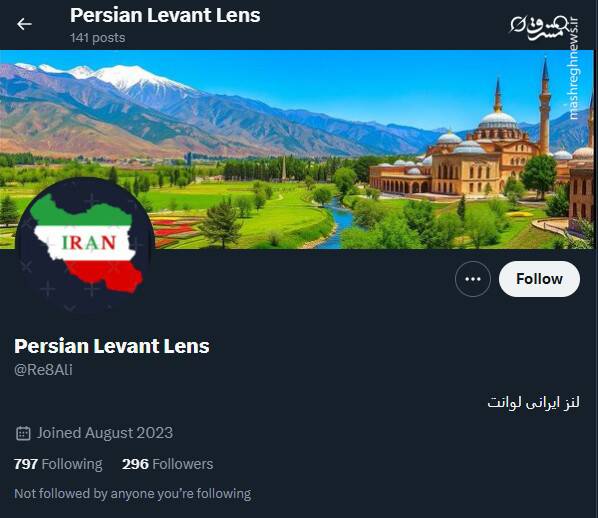Viewport: 598px width, 518px height.
Task: View the 797 Following list
Action: pyautogui.click(x=58, y=464)
